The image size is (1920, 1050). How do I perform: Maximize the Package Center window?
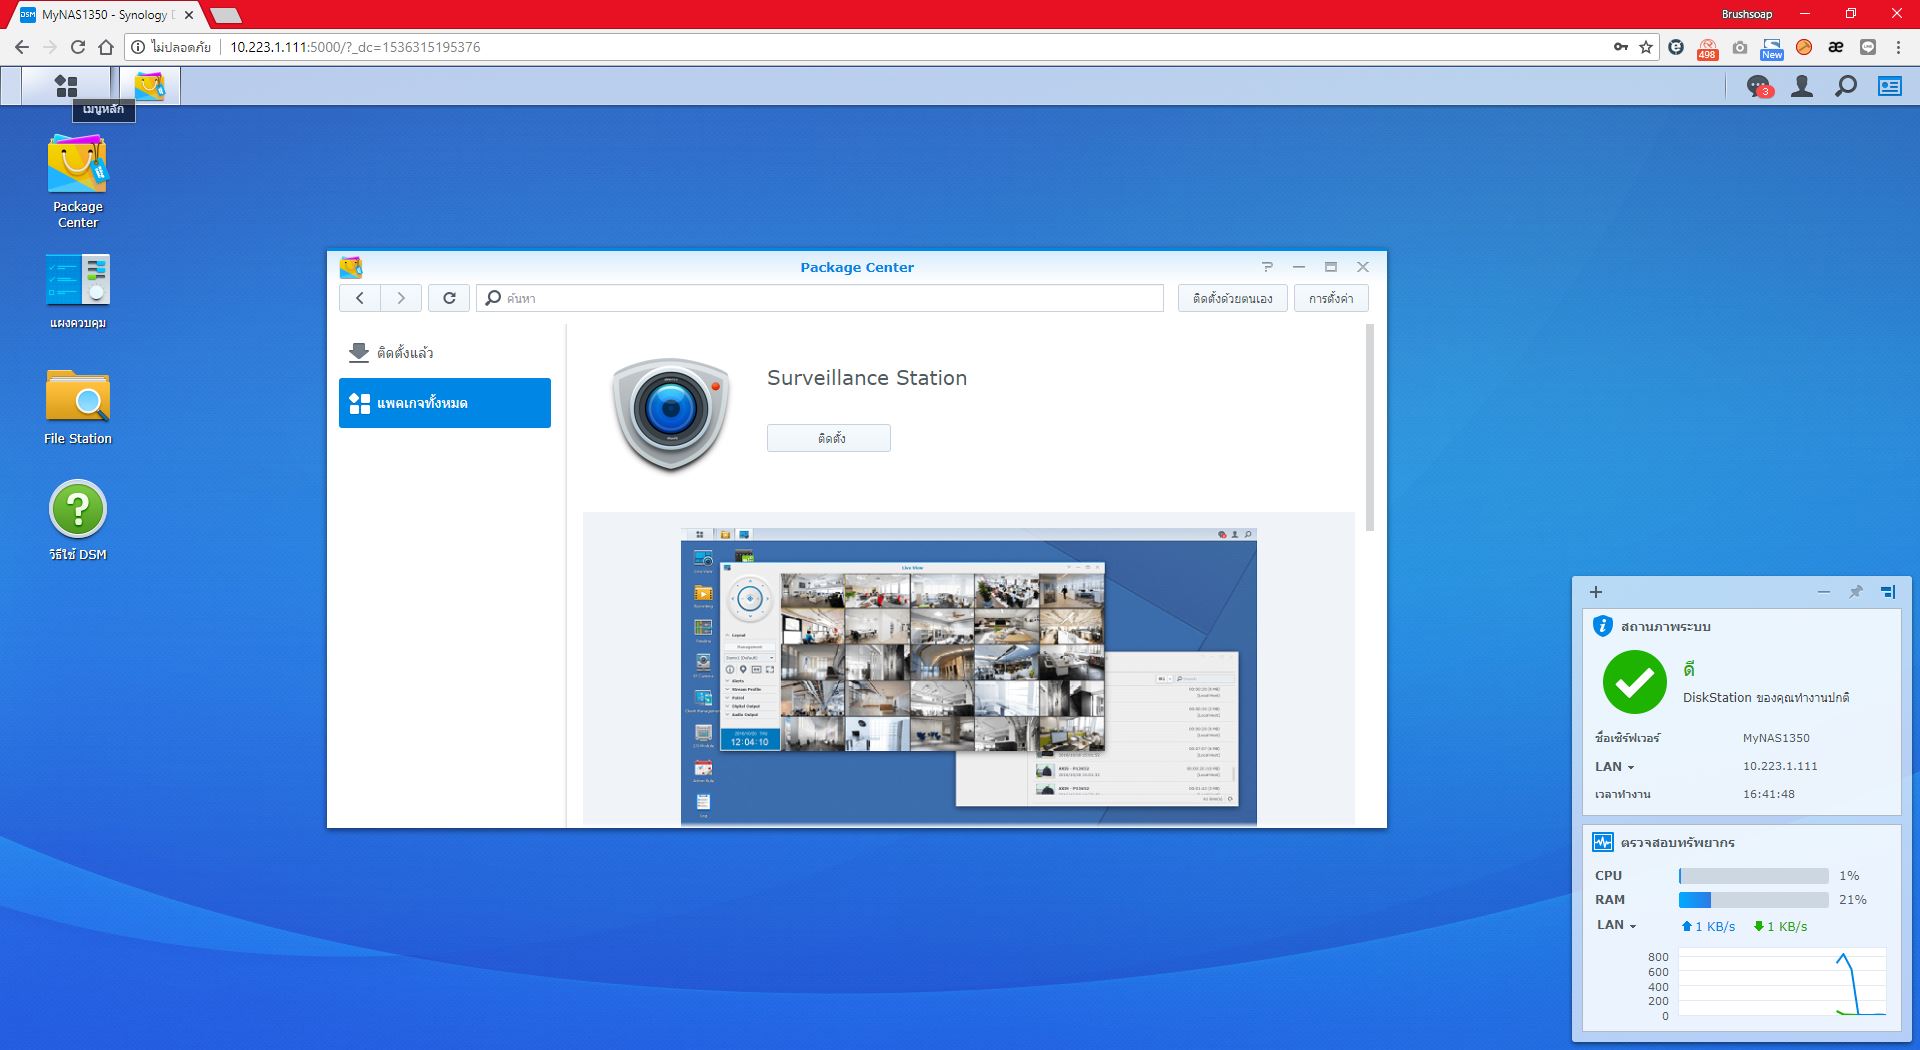[x=1331, y=267]
